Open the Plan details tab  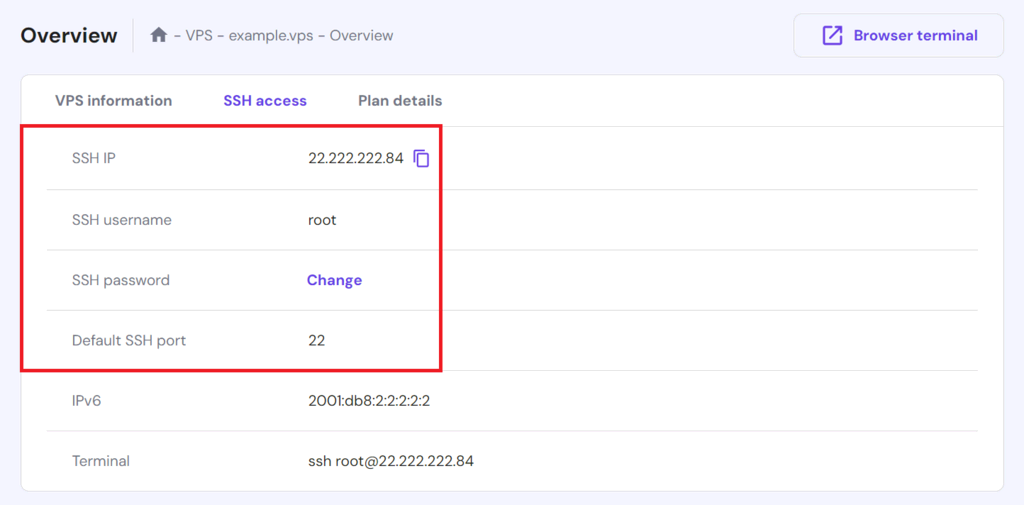[x=400, y=101]
